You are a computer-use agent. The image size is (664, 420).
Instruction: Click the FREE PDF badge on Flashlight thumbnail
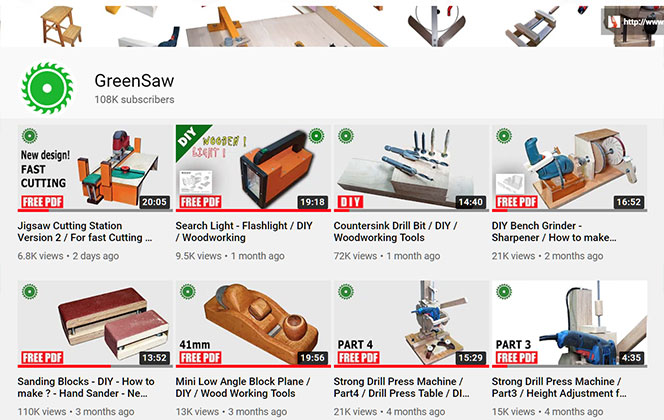pyautogui.click(x=200, y=202)
